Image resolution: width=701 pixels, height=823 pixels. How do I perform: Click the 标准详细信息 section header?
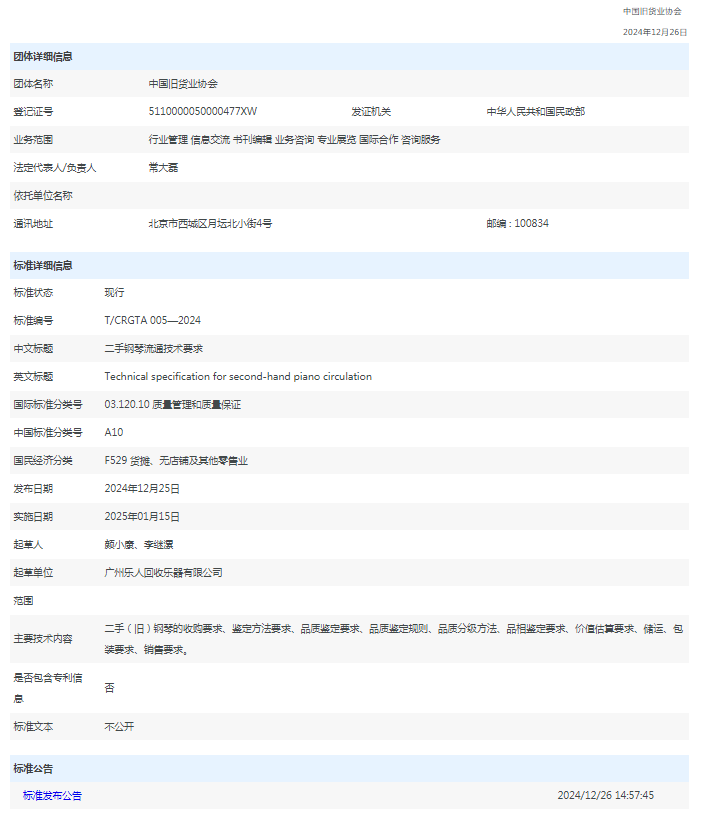pos(42,266)
